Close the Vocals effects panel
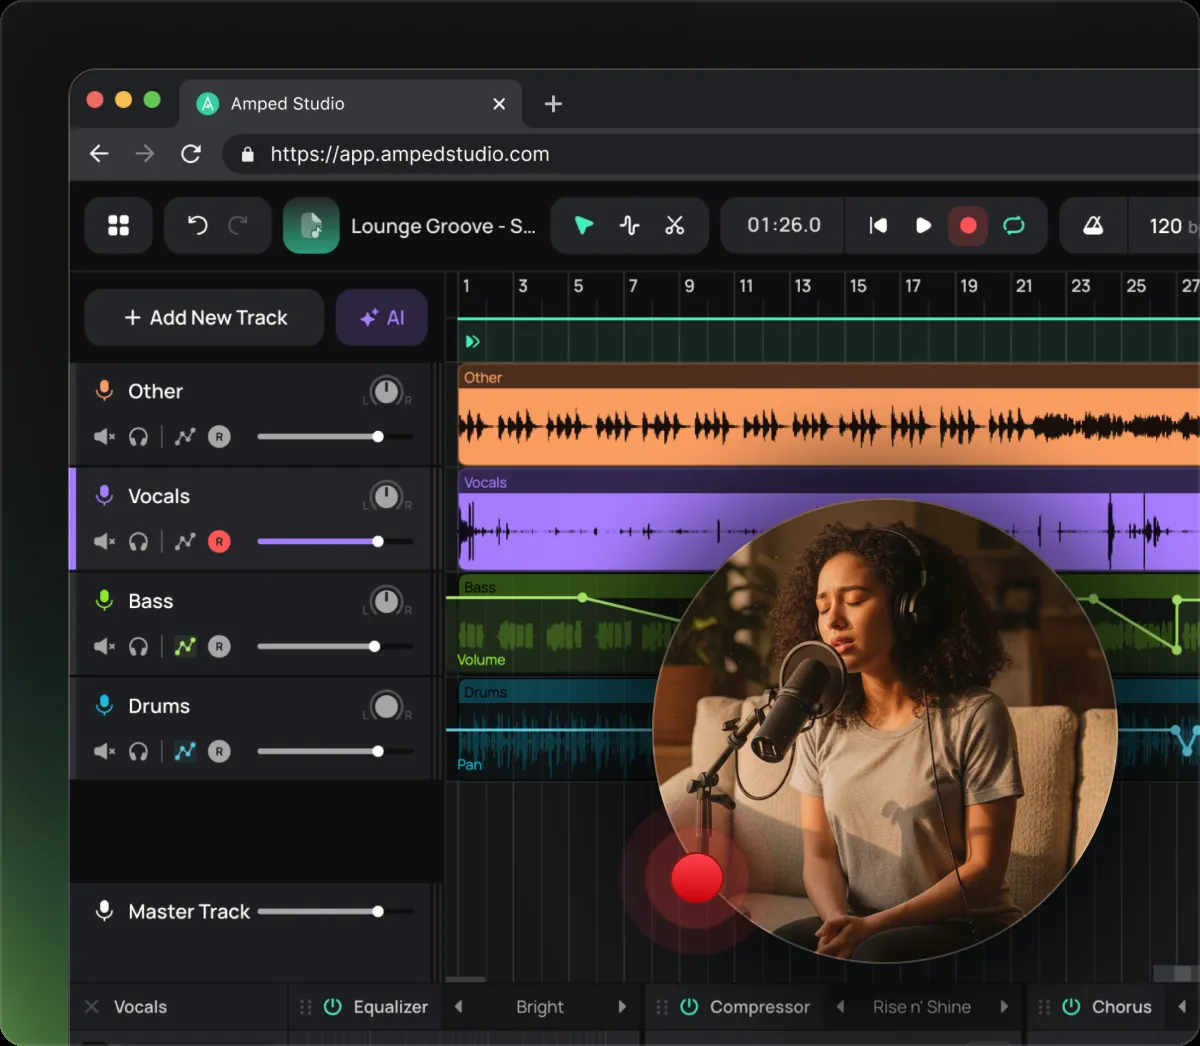Screen dimensions: 1200x1046 [92, 1007]
